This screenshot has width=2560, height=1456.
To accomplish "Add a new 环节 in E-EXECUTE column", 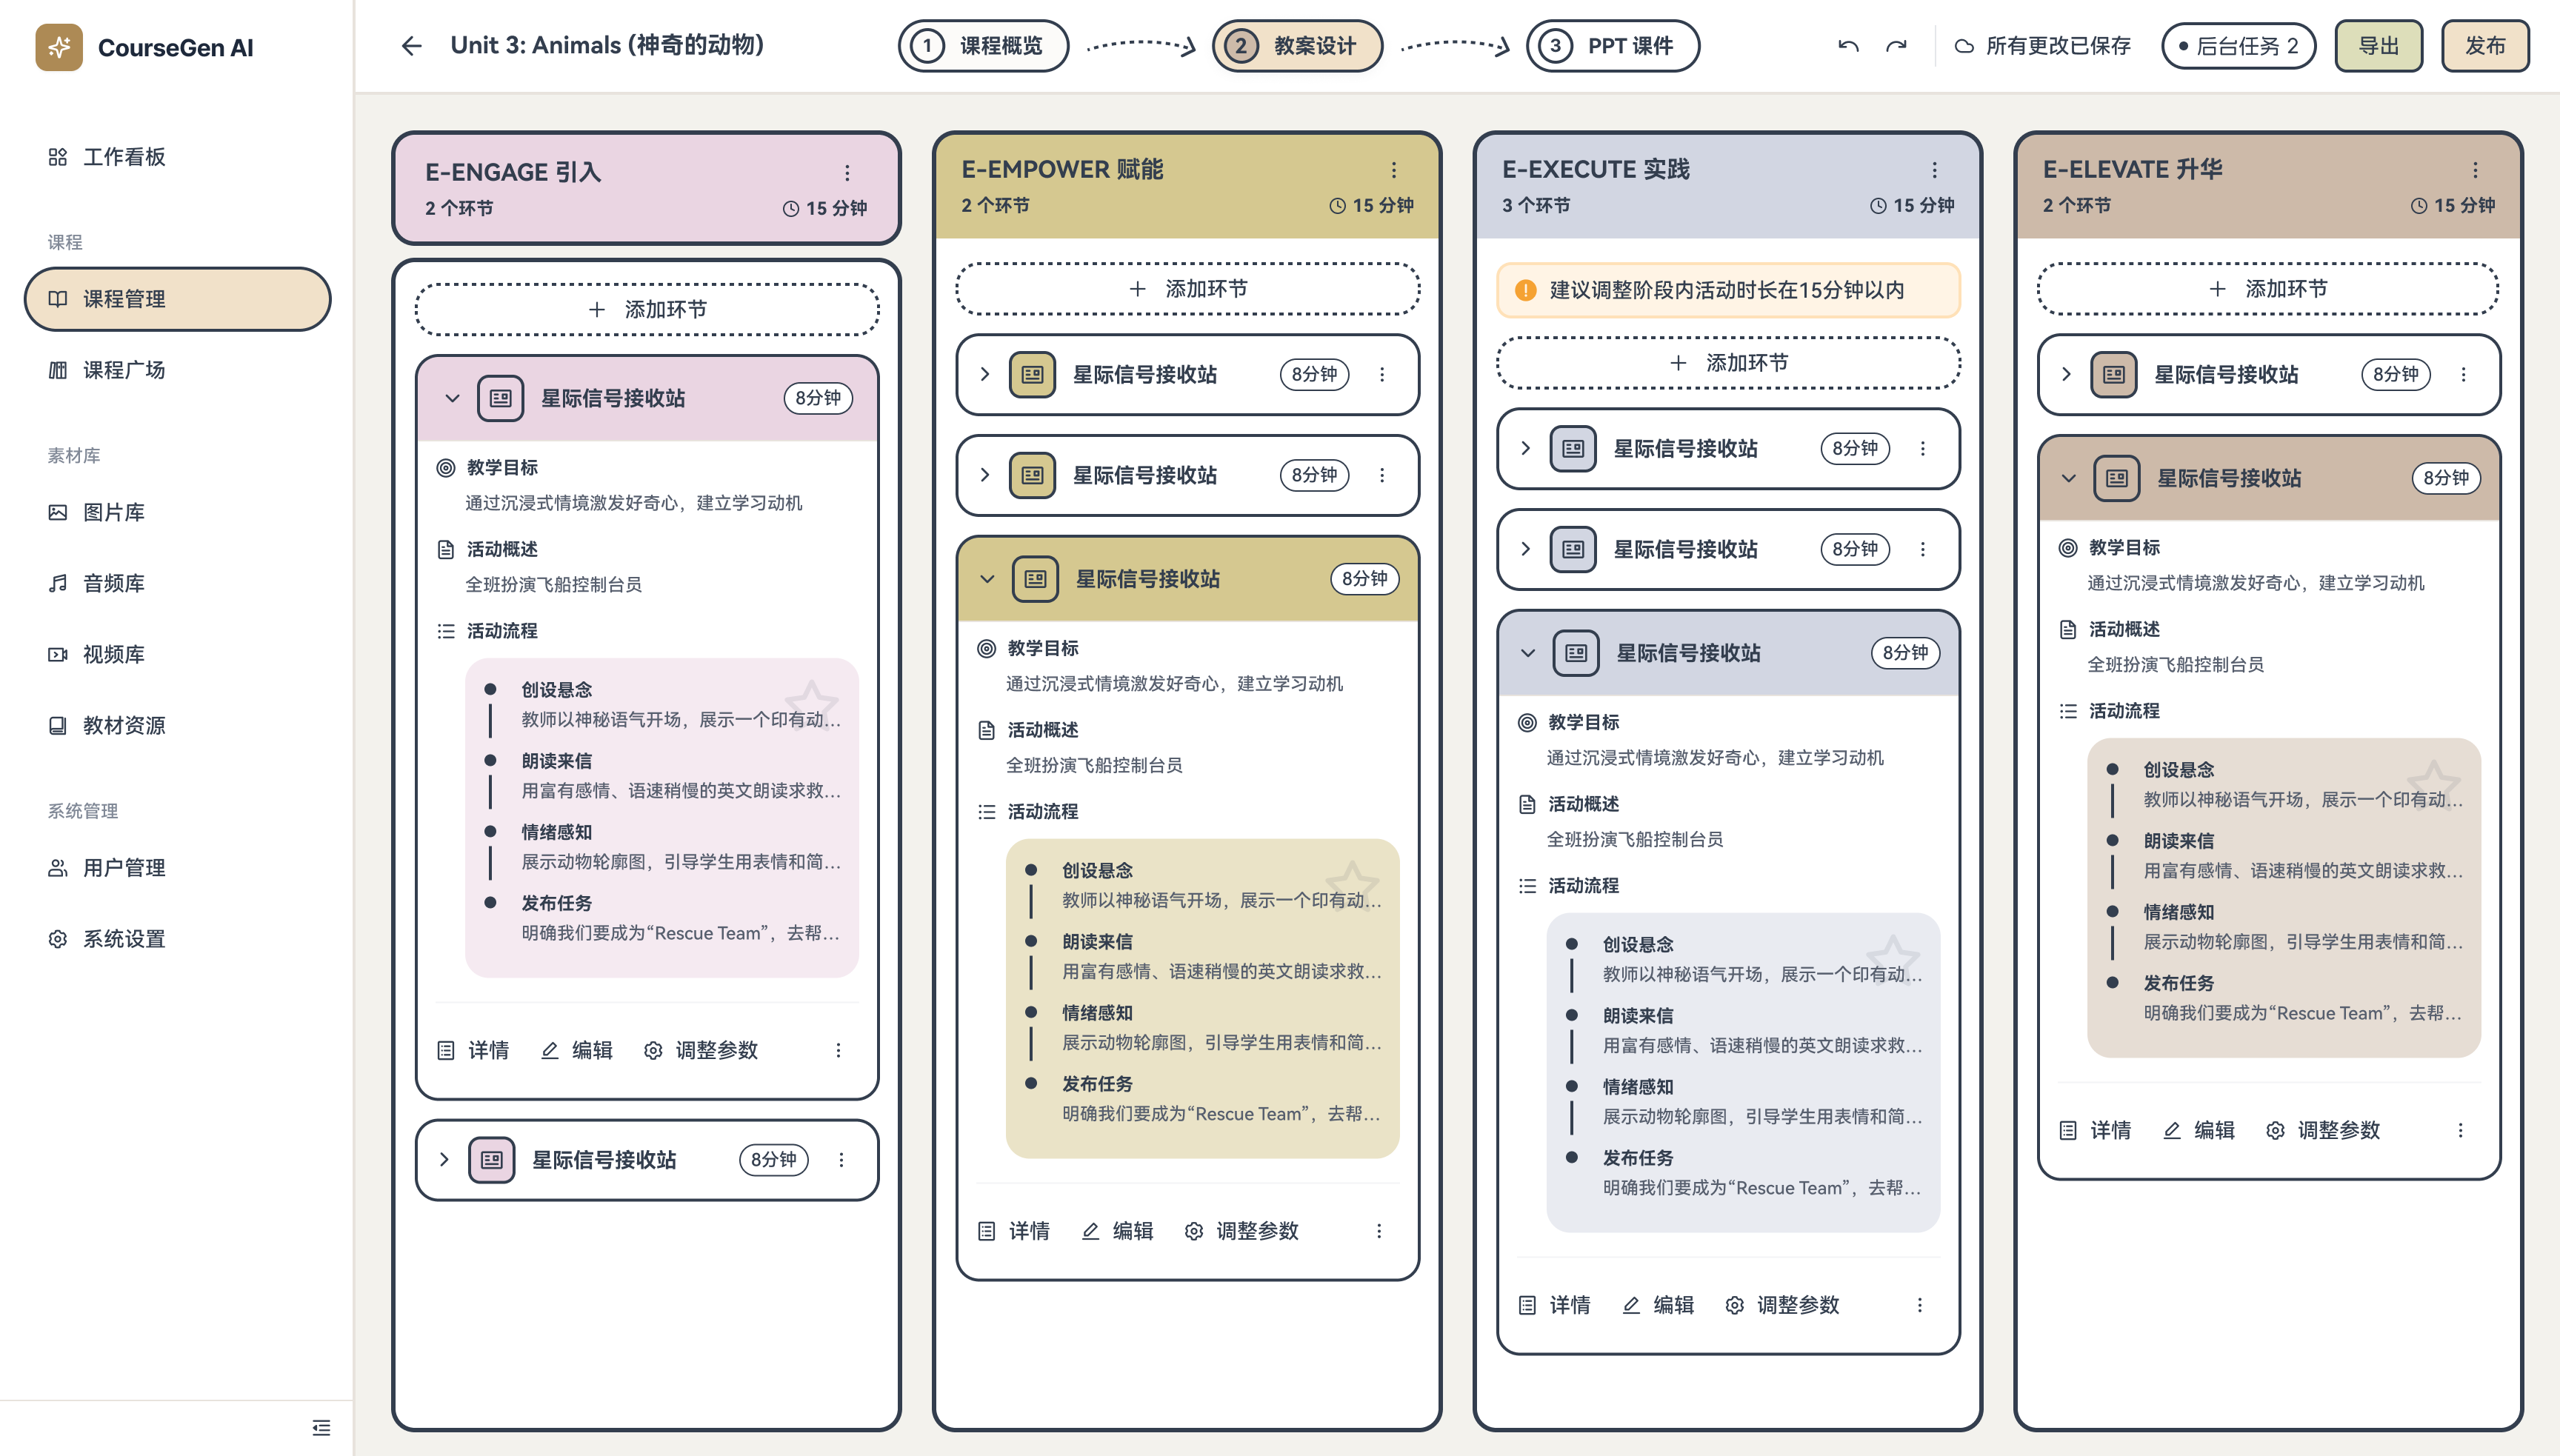I will click(1728, 363).
